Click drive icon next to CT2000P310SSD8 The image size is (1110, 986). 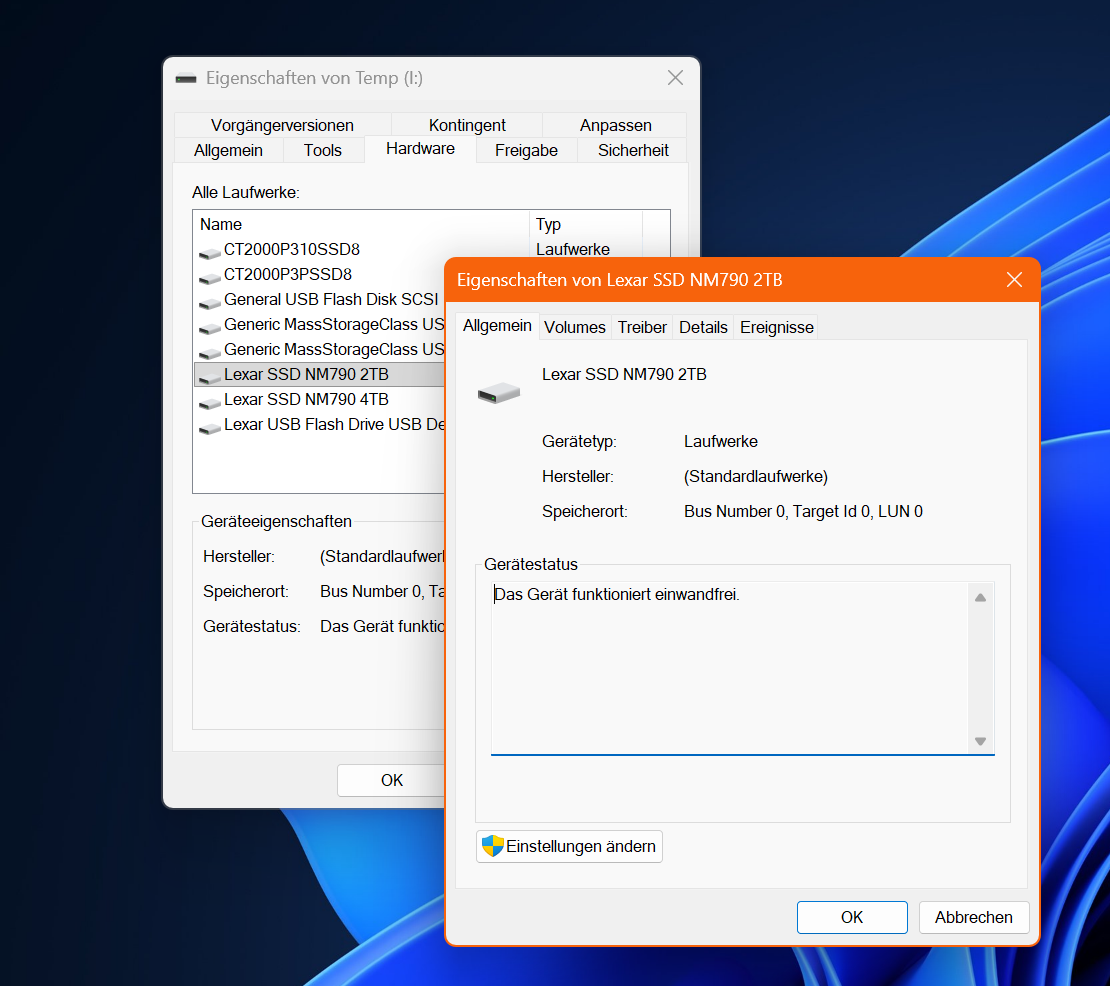pyautogui.click(x=210, y=252)
